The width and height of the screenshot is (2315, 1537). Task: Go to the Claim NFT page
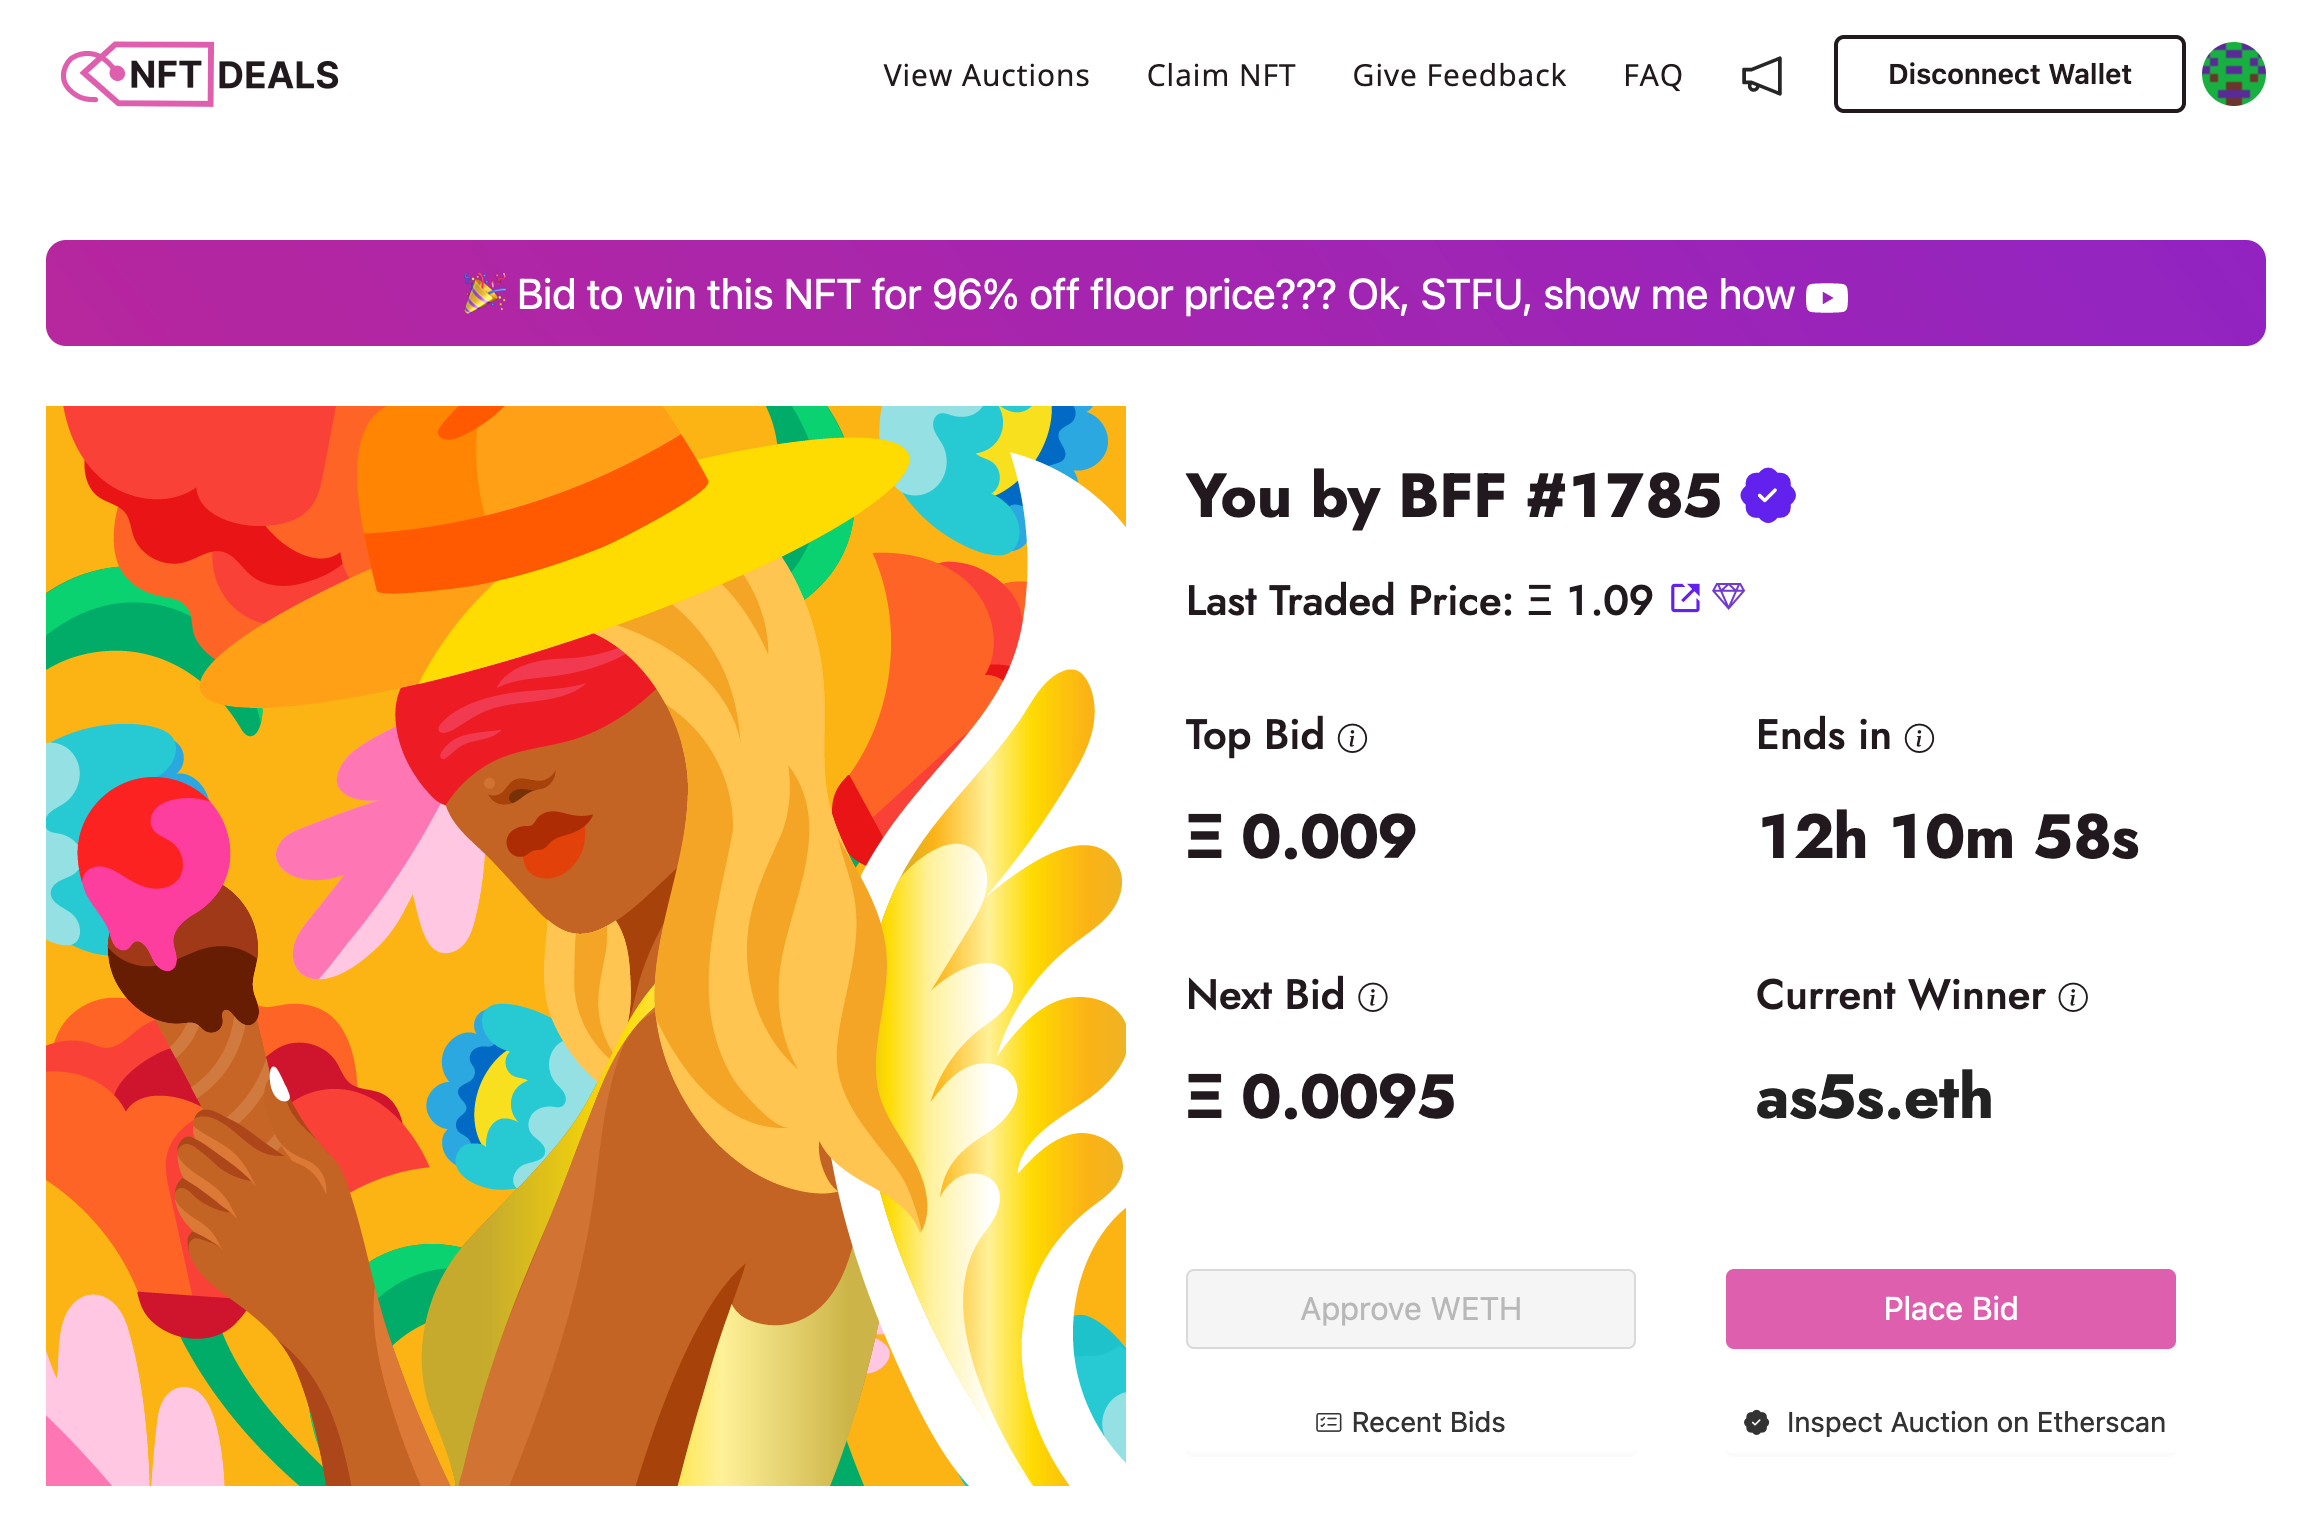1221,75
